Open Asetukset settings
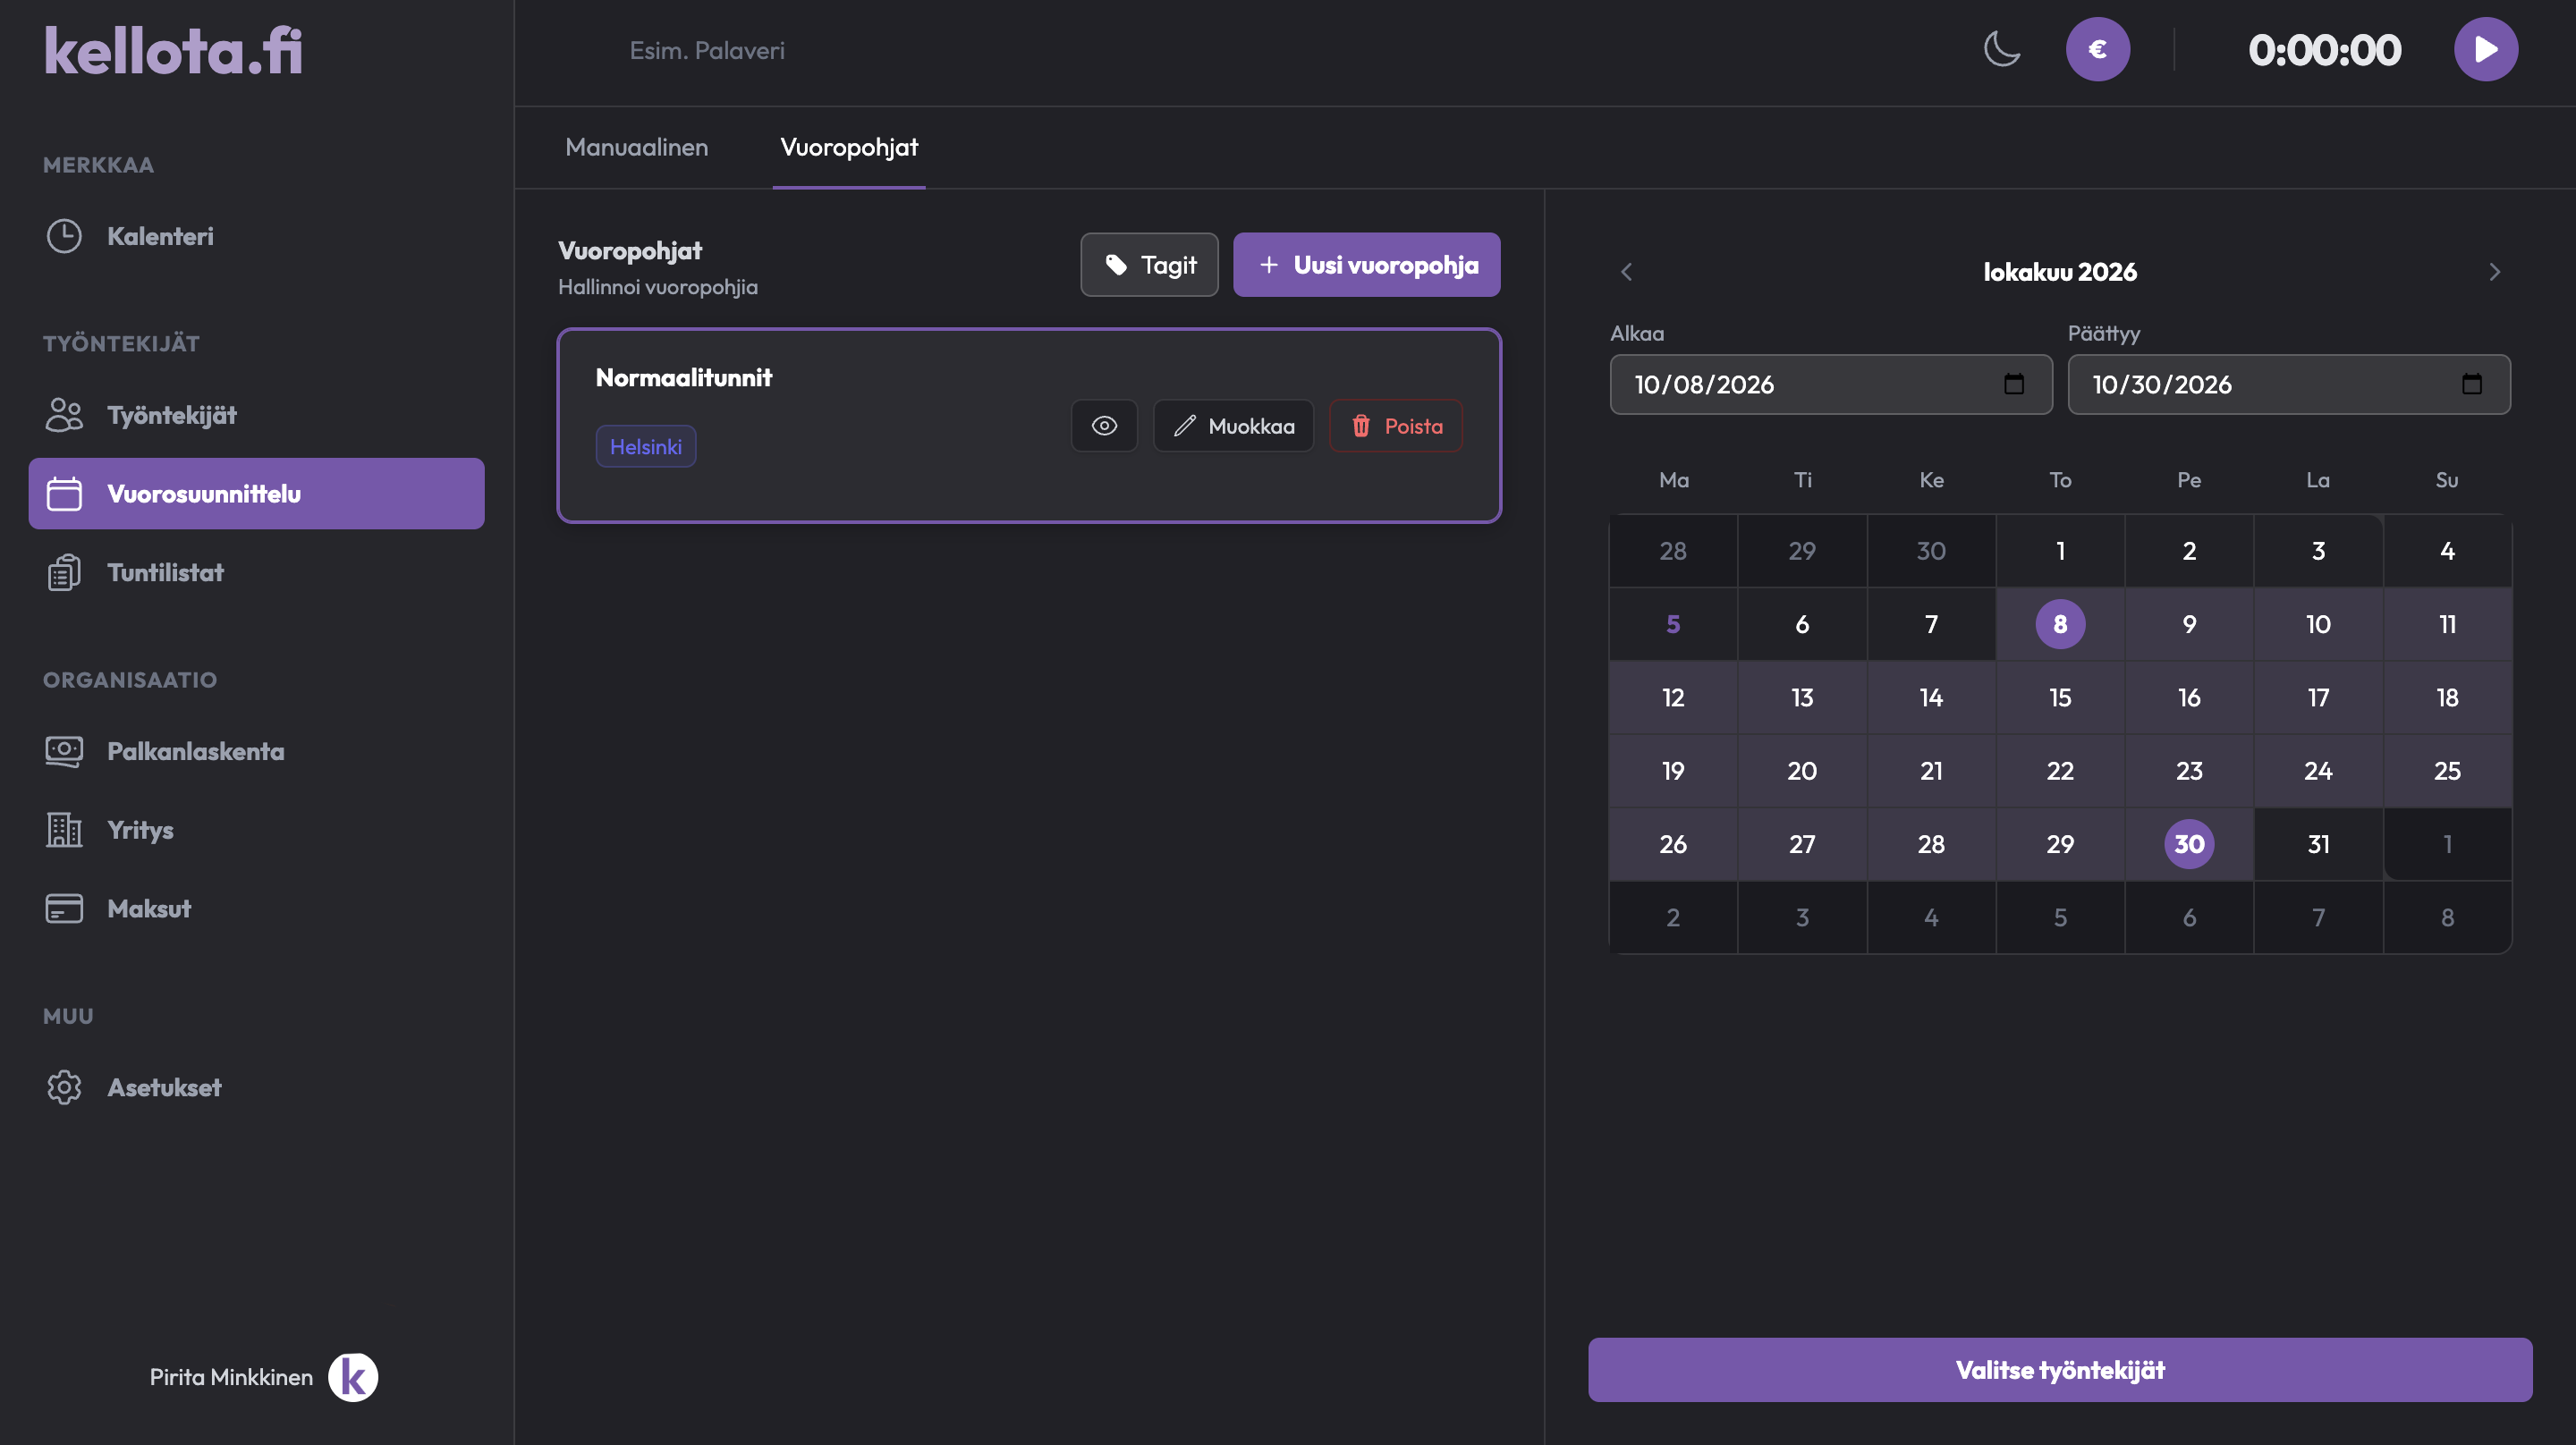 coord(256,1087)
